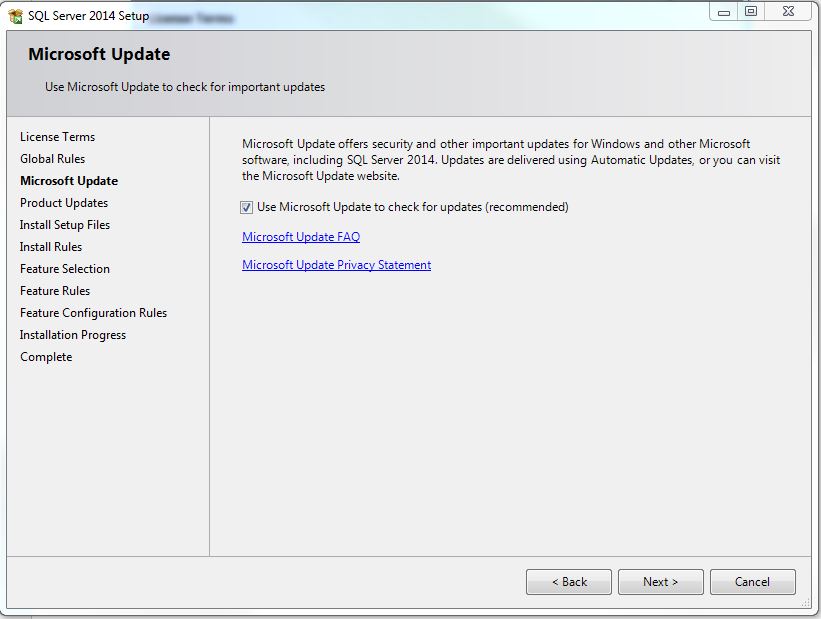Minimize the SQL Server Setup window
Image resolution: width=821 pixels, height=619 pixels.
pyautogui.click(x=724, y=12)
